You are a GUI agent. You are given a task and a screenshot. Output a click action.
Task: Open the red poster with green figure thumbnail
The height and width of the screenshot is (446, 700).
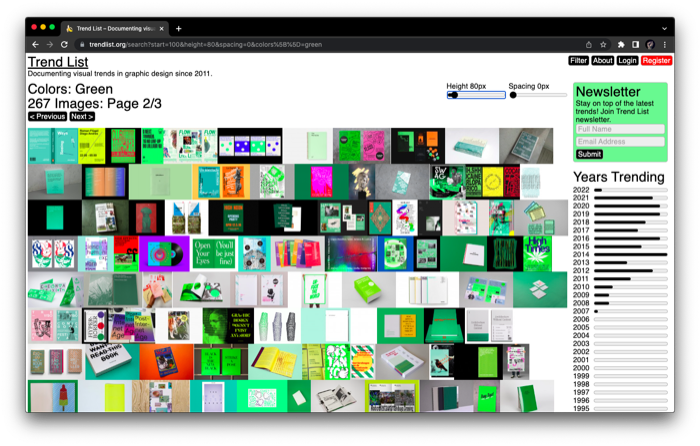point(146,218)
